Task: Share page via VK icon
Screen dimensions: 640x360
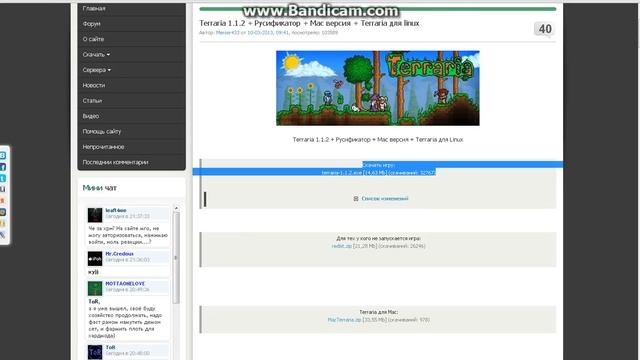Action: [2, 156]
